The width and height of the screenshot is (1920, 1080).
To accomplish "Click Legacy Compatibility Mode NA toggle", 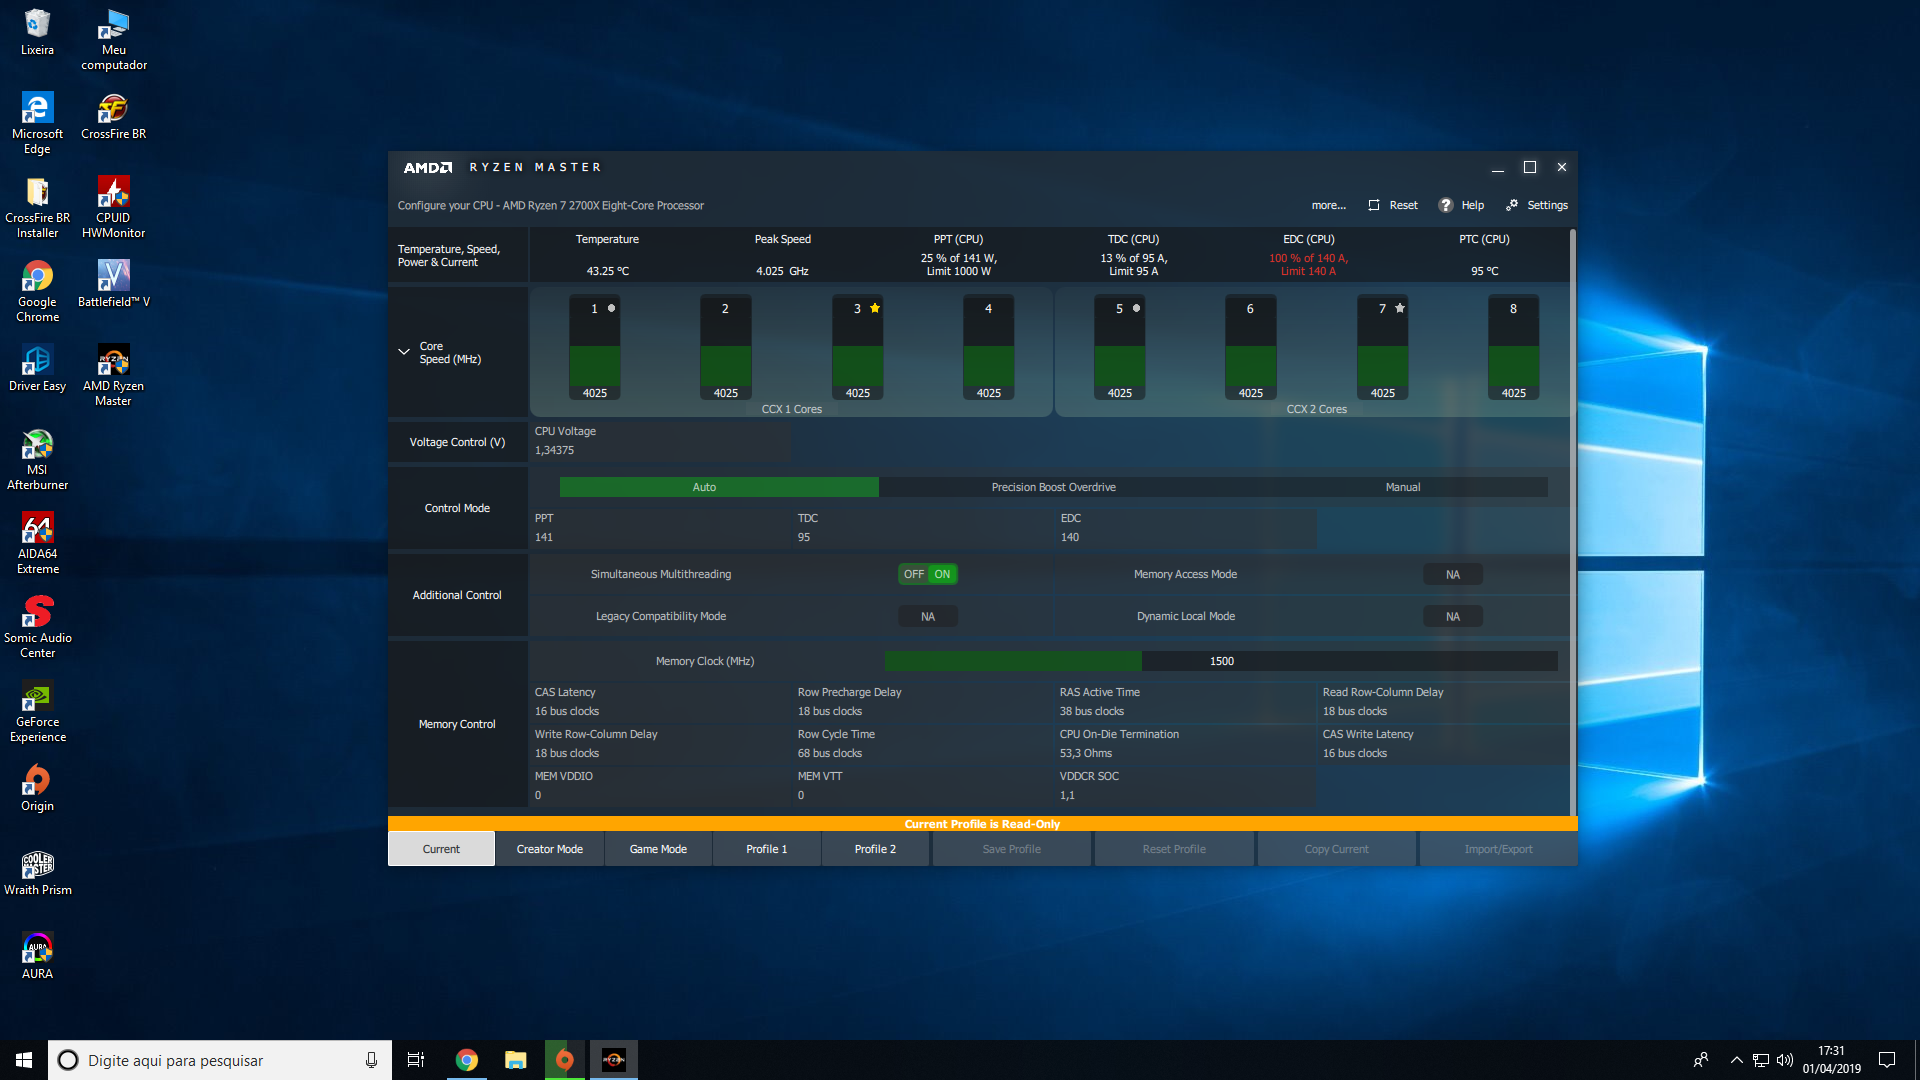I will click(x=927, y=617).
